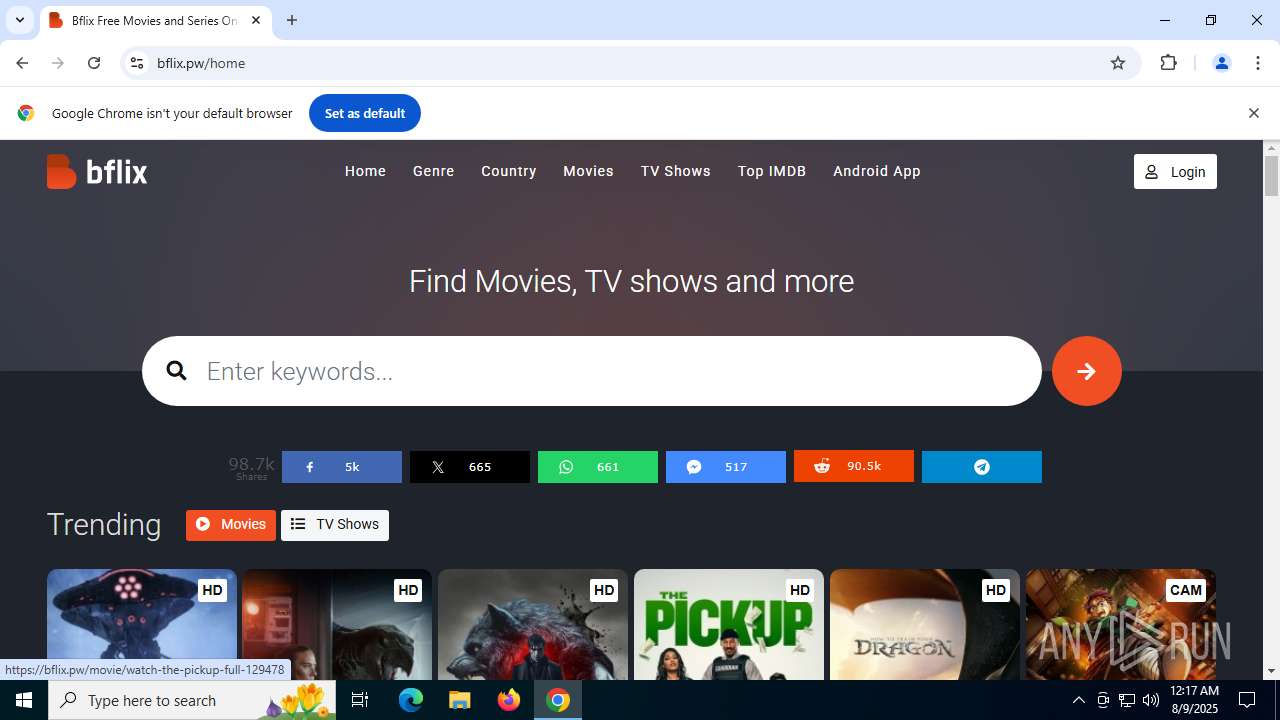Share via WhatsApp button showing 661
This screenshot has width=1280, height=720.
598,467
